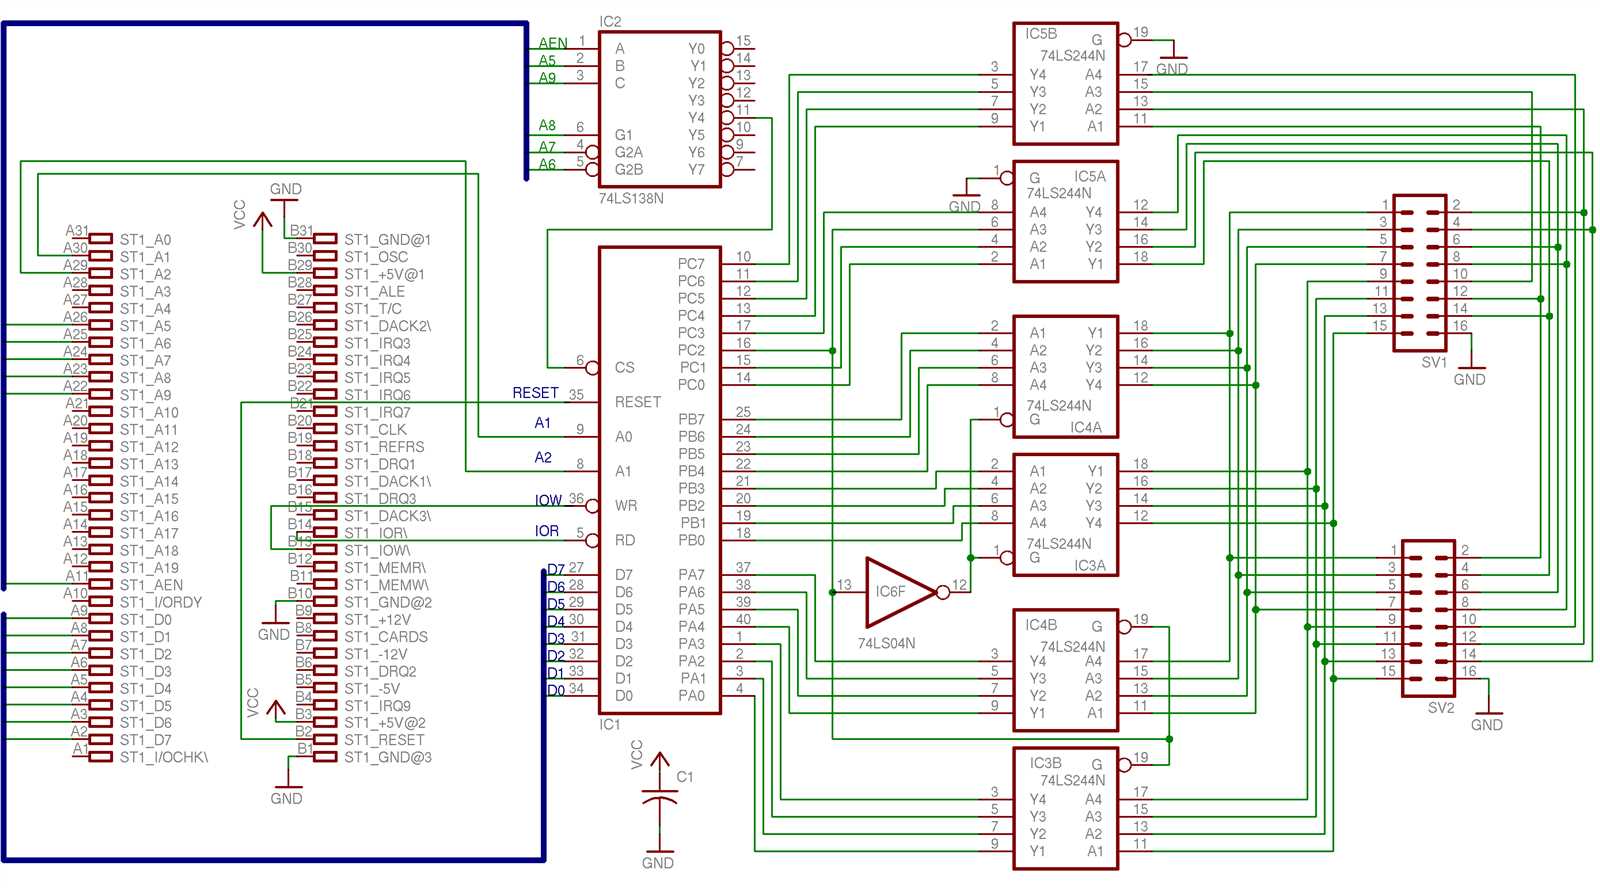Image resolution: width=1600 pixels, height=890 pixels.
Task: Click the Y0 output name on IC2
Action: point(696,49)
